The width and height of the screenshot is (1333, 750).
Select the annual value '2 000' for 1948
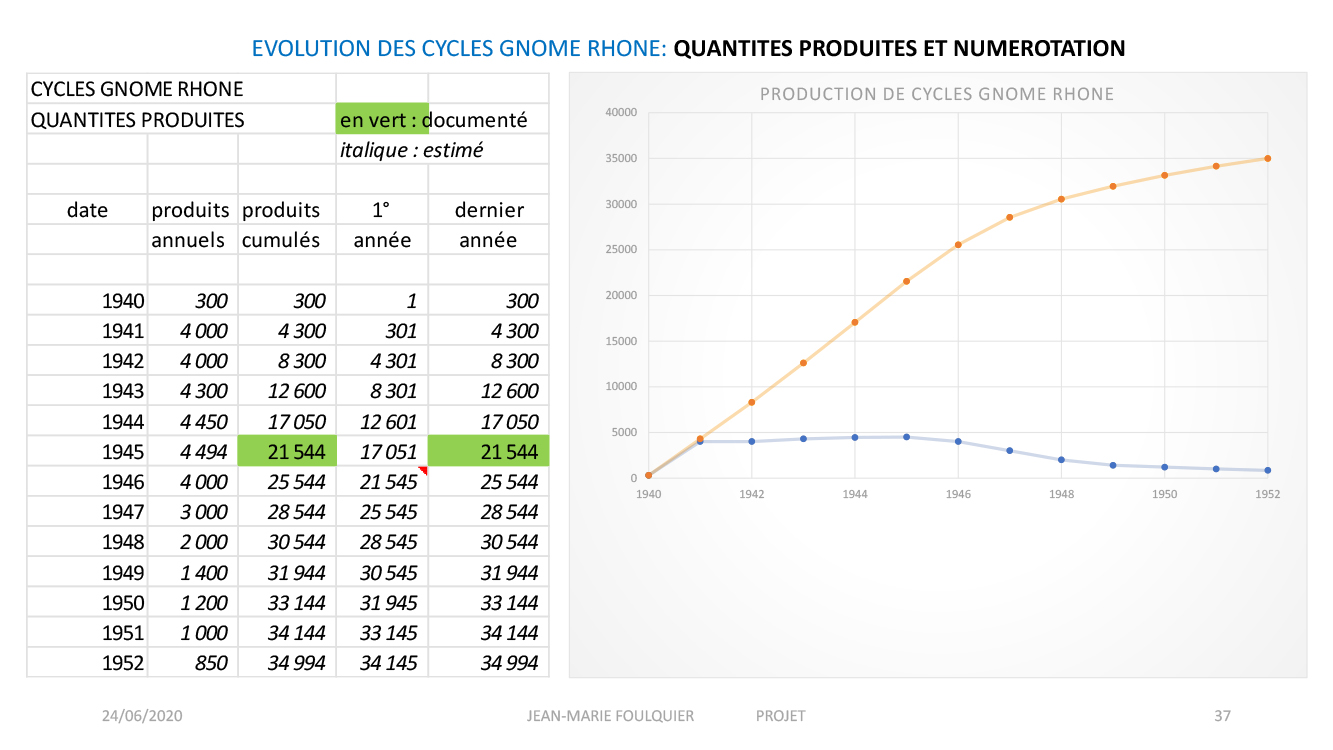pyautogui.click(x=192, y=542)
